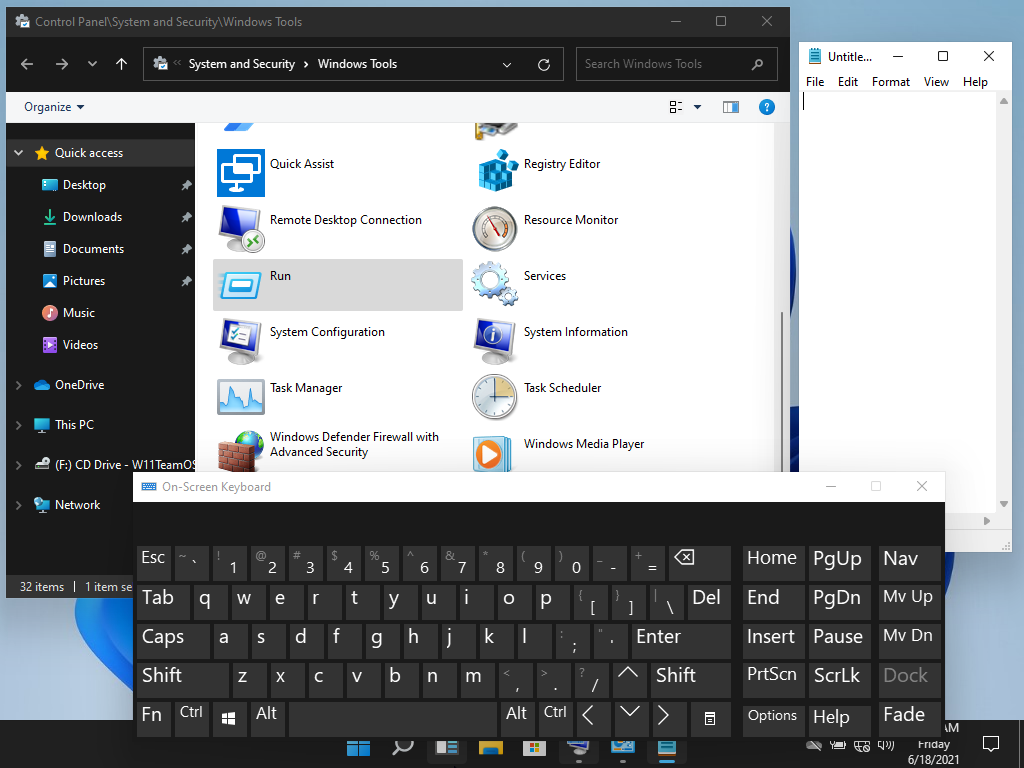Click PrtScn key on keyboard
The image size is (1024, 768).
coord(773,680)
